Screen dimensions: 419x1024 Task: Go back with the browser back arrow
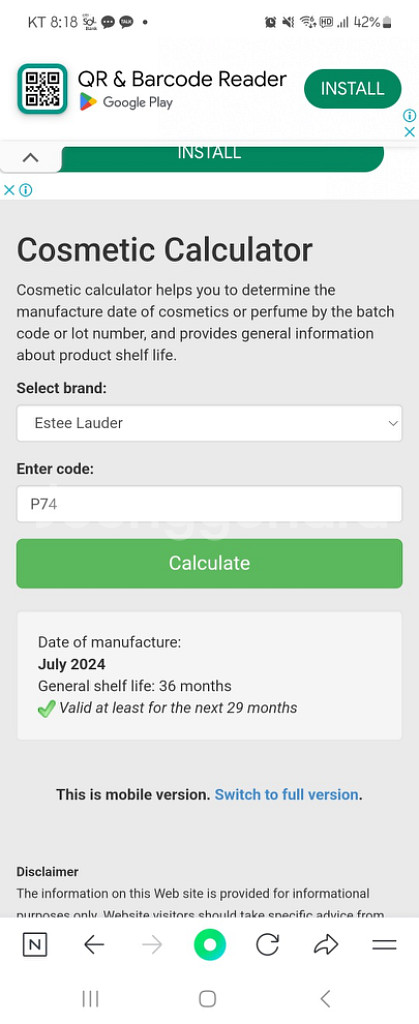94,944
